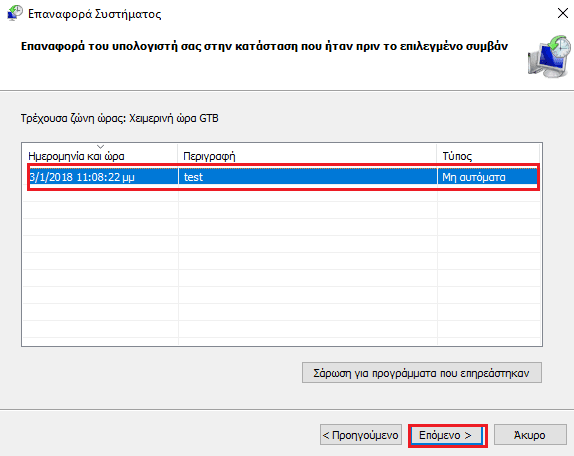
Task: Click the divider between the date and Περιγραφή headers
Action: point(178,156)
